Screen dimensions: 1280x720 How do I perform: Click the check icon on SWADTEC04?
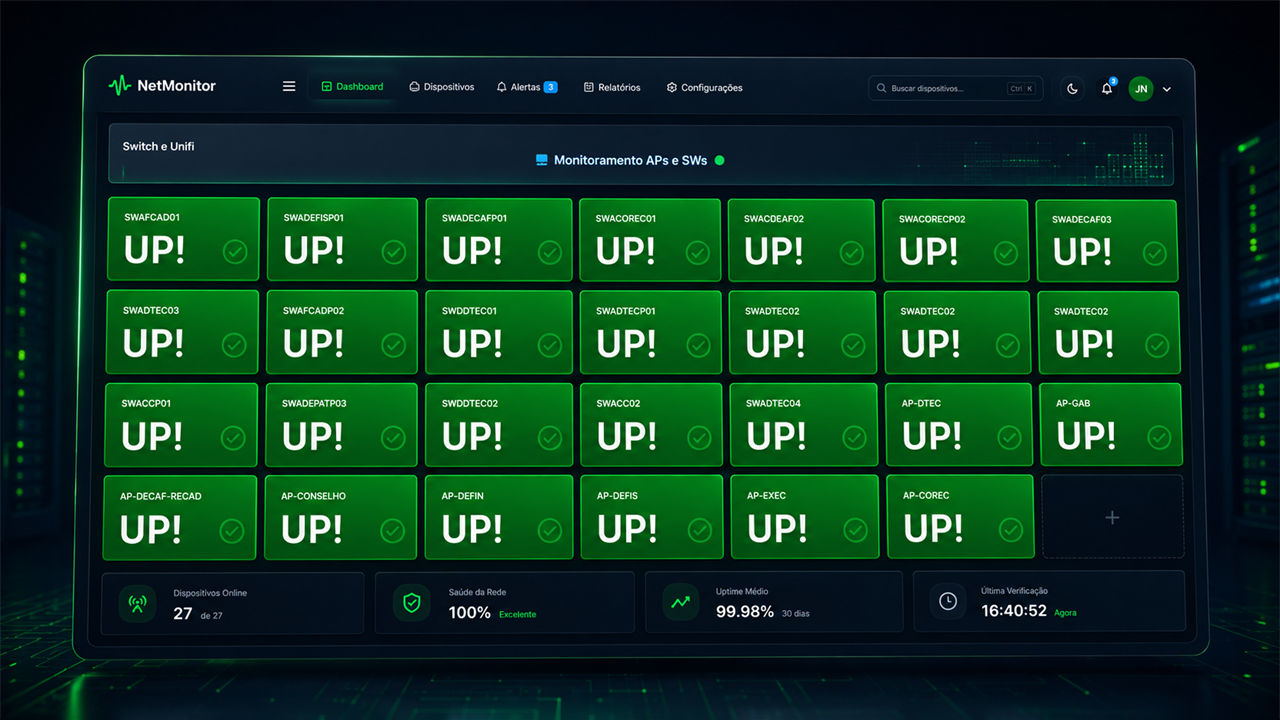[854, 438]
